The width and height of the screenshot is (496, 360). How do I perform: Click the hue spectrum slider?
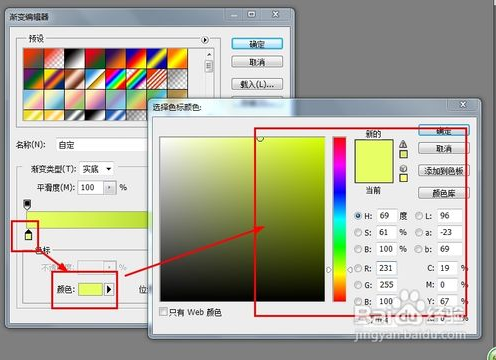coord(340,219)
